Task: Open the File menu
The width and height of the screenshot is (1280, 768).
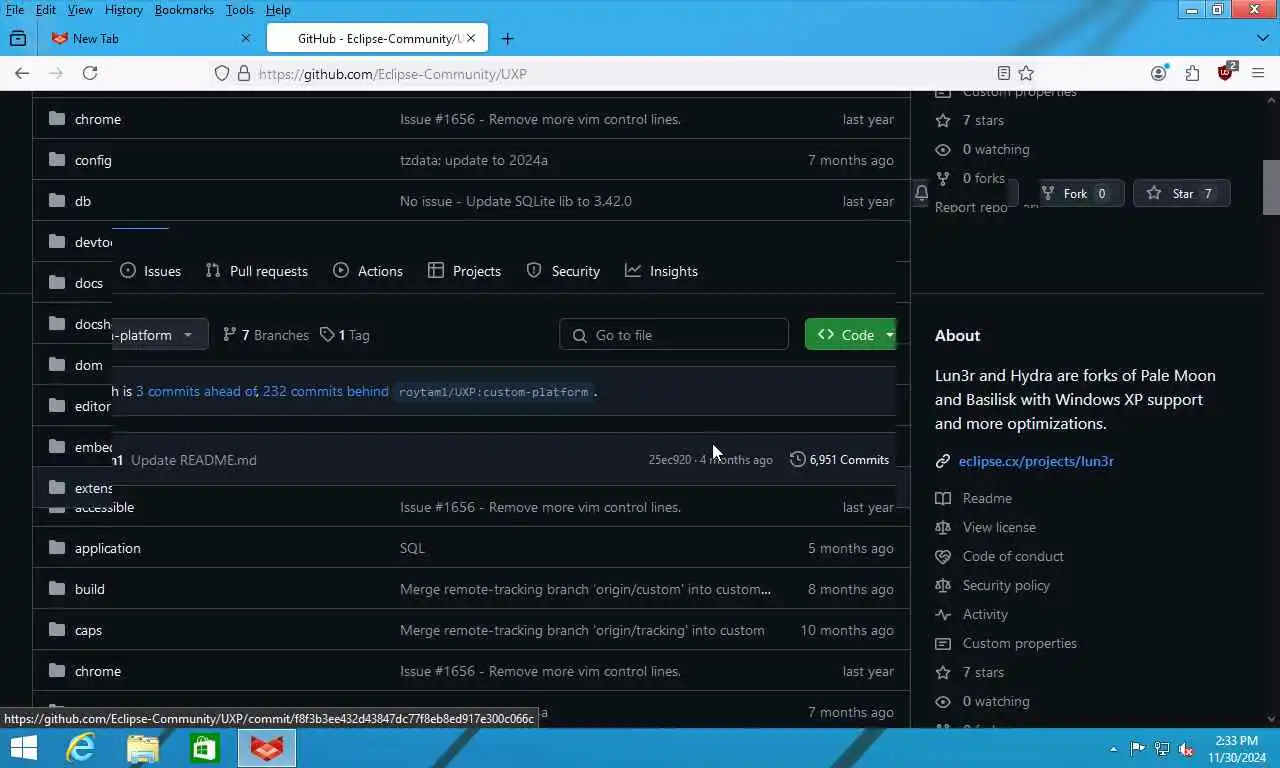Action: pyautogui.click(x=15, y=10)
